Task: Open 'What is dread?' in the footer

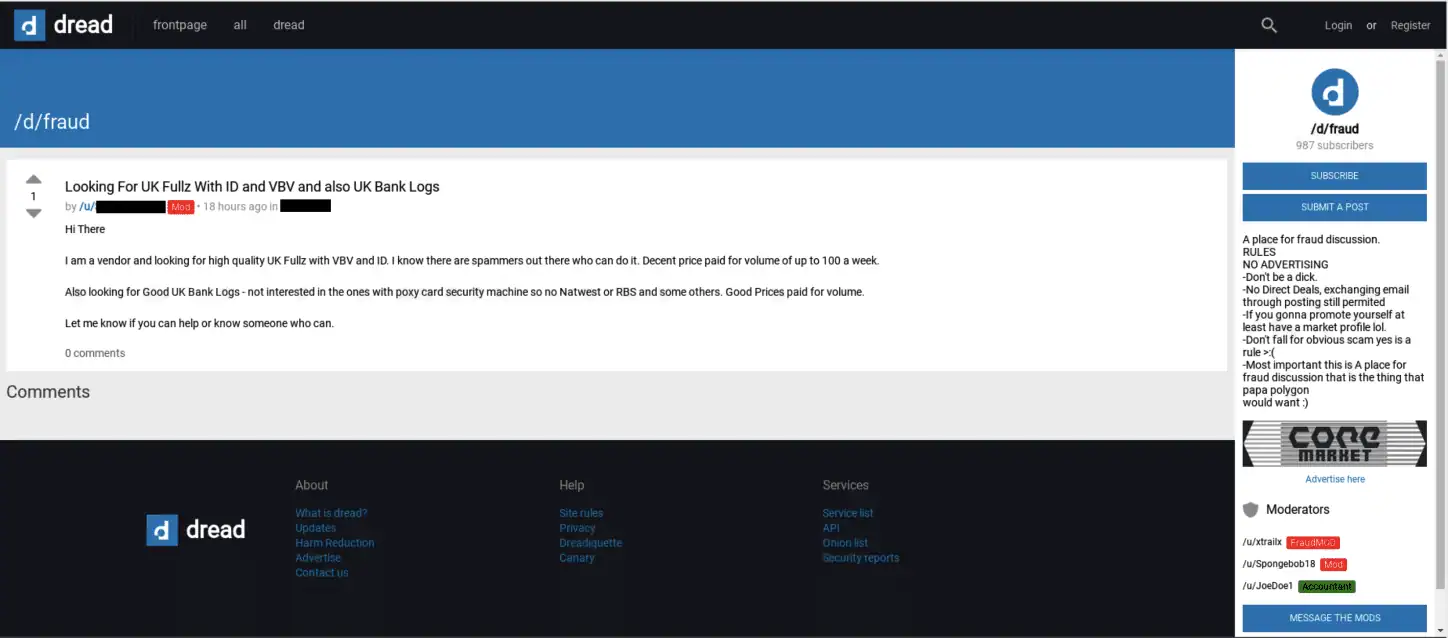Action: pos(331,513)
